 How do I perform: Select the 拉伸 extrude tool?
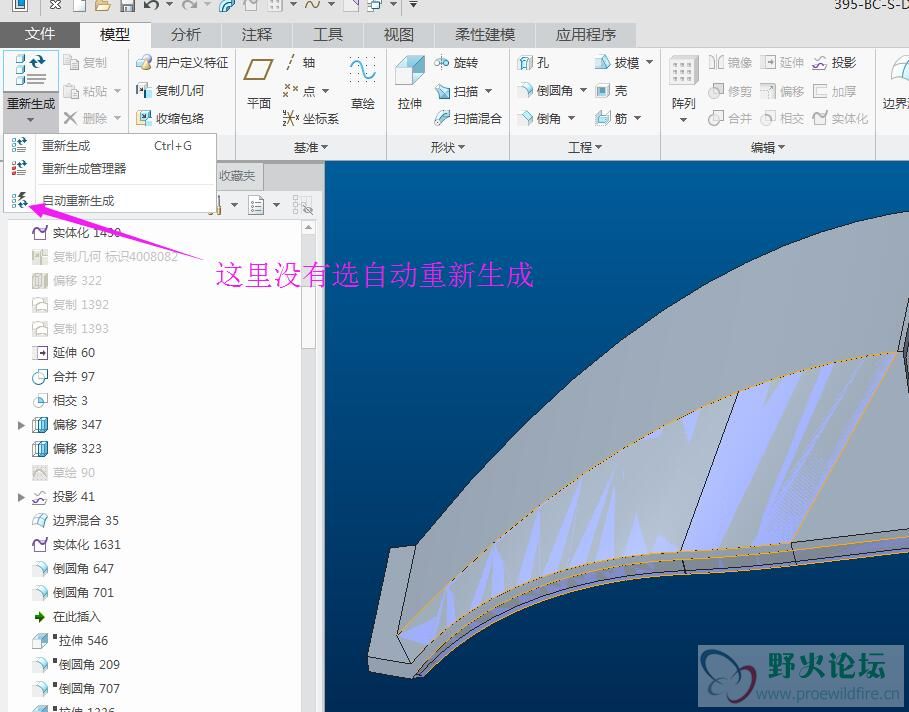coord(410,81)
